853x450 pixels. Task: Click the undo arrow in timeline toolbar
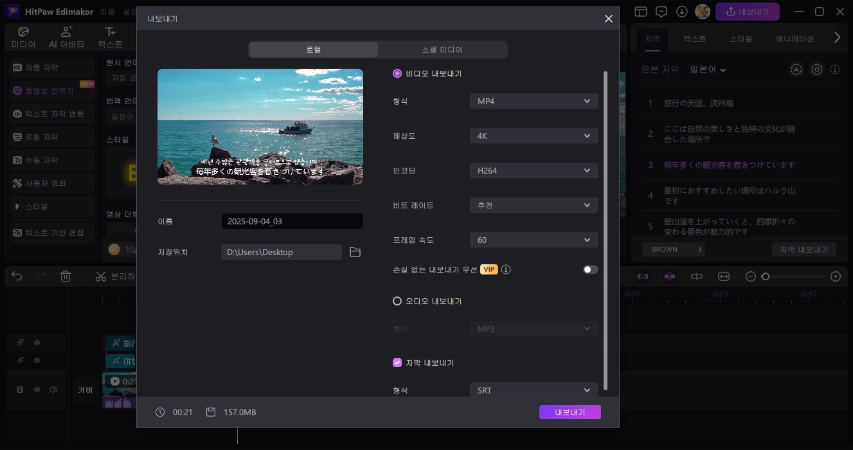[x=16, y=276]
